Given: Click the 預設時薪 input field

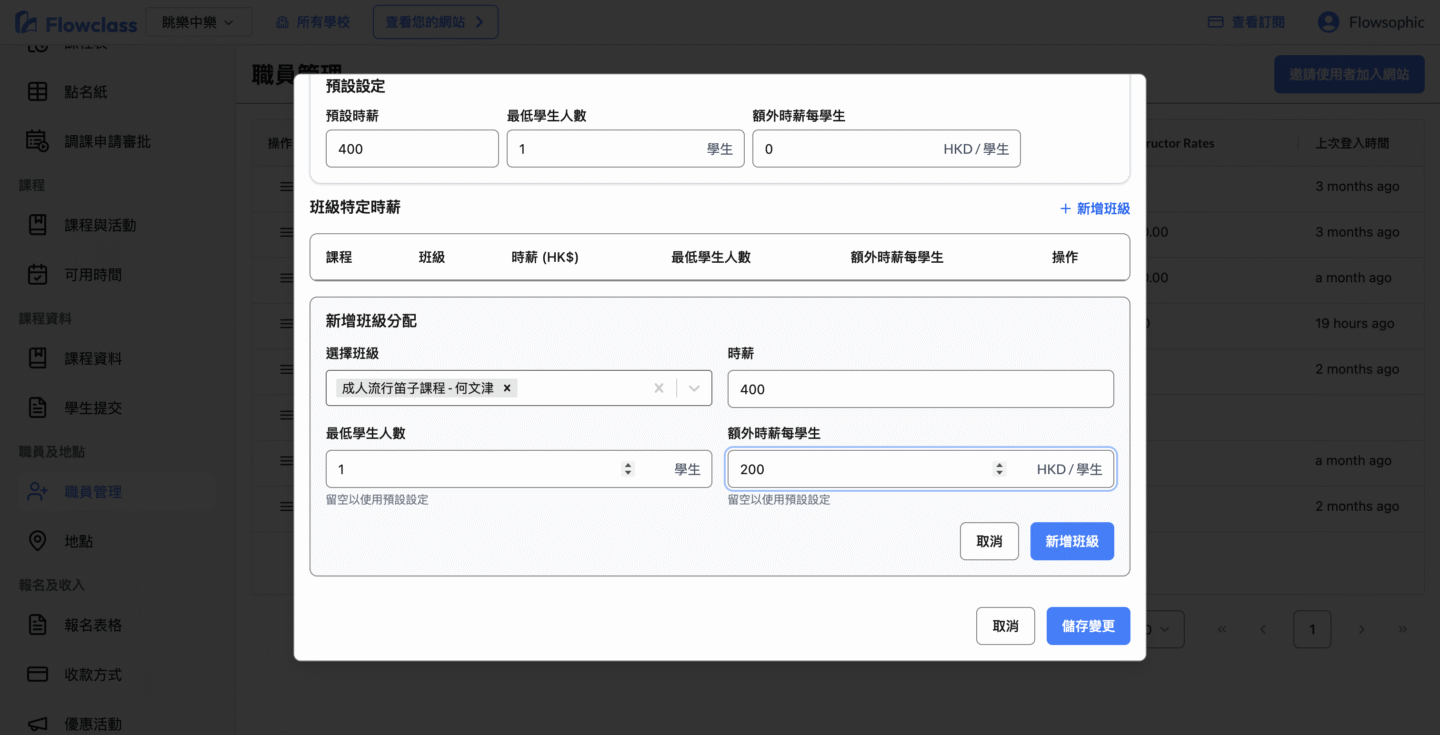Looking at the screenshot, I should (412, 149).
